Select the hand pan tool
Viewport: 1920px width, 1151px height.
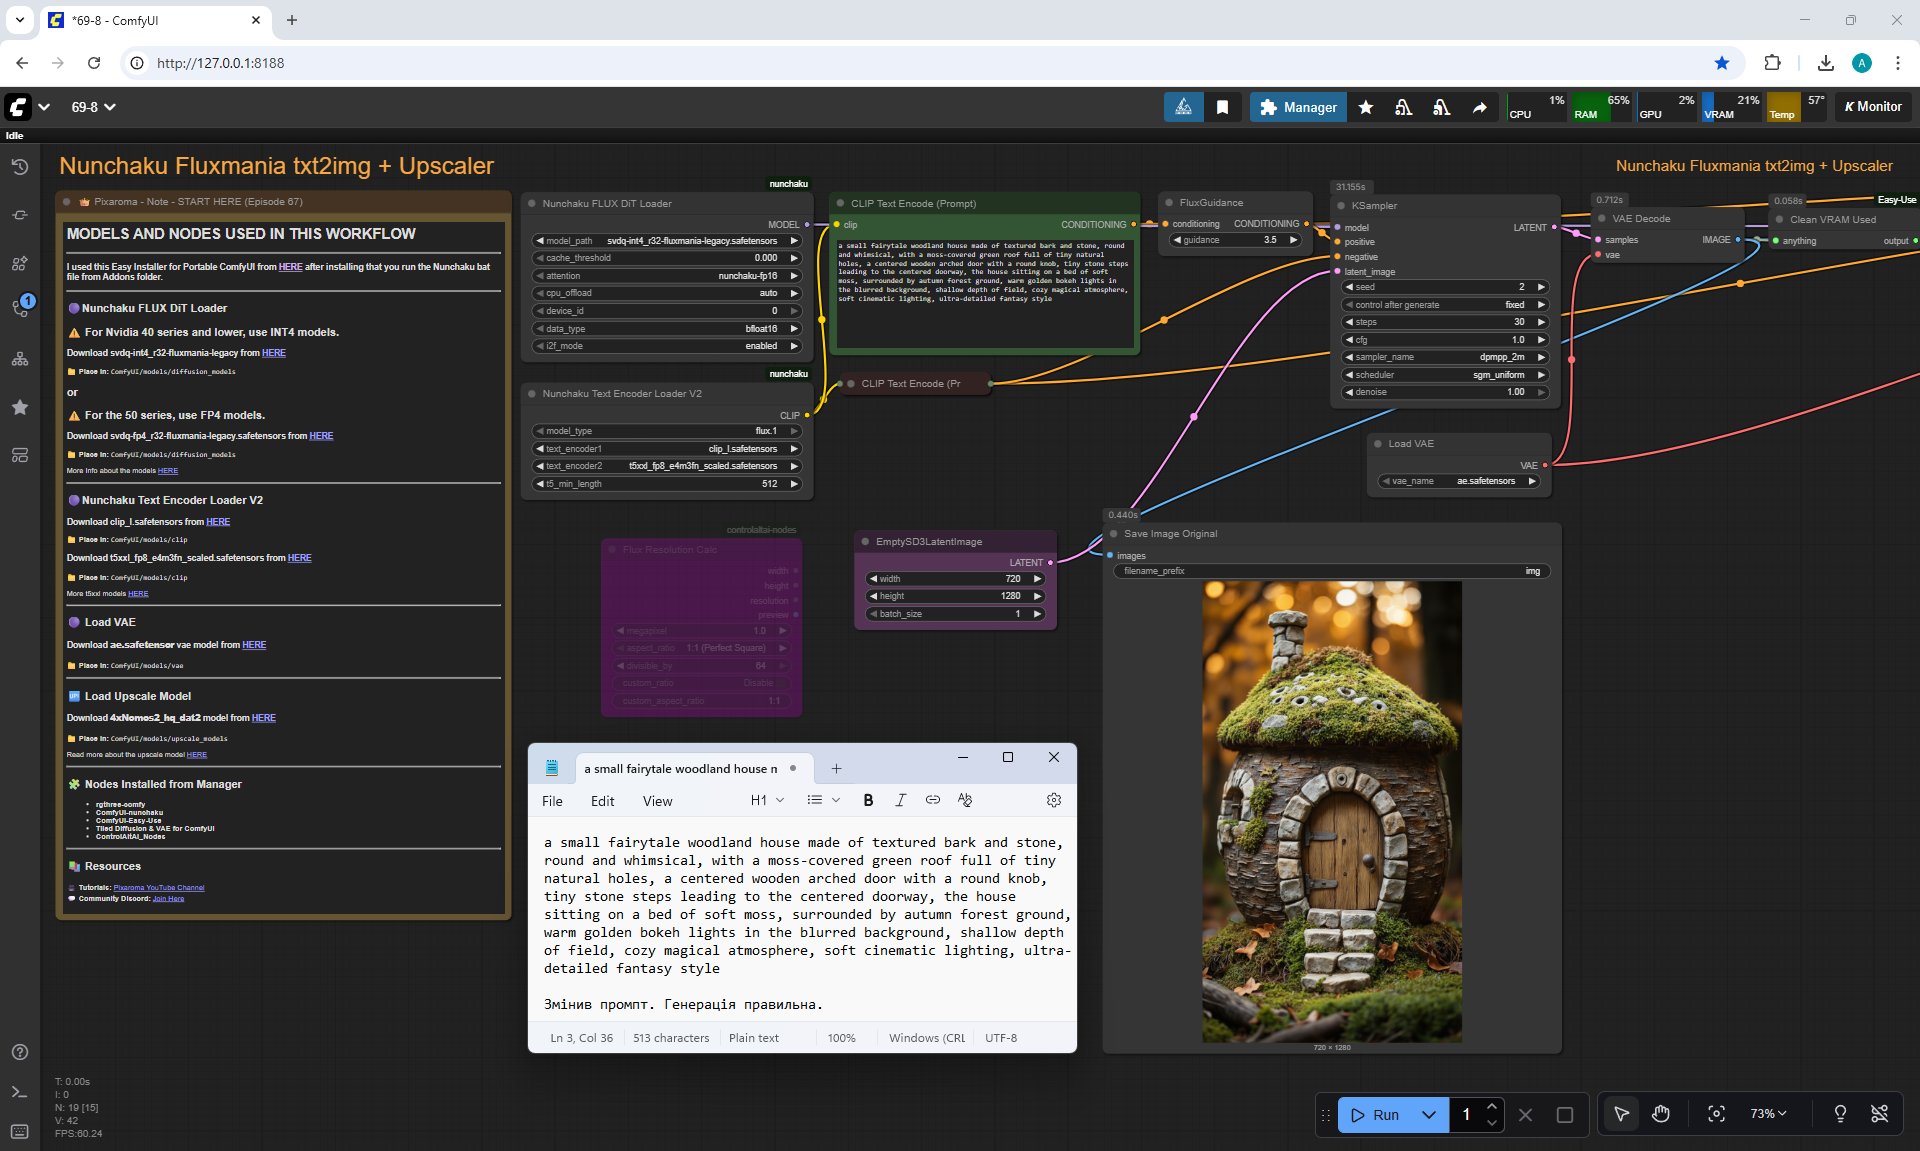(1661, 1114)
